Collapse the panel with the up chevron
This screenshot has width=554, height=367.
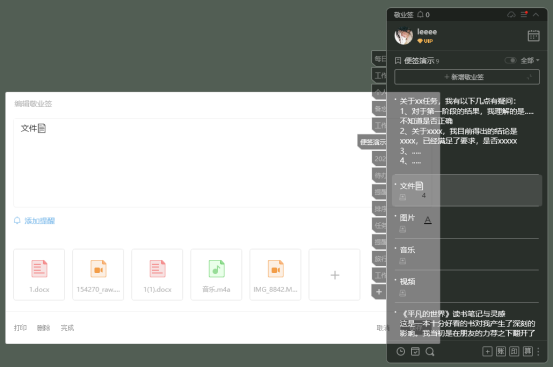pyautogui.click(x=536, y=14)
